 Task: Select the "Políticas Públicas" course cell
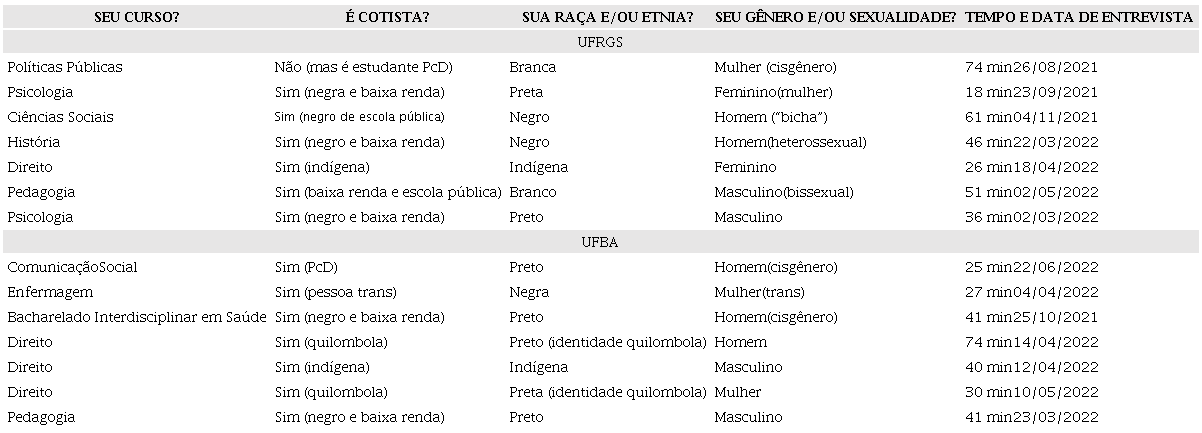coord(65,67)
